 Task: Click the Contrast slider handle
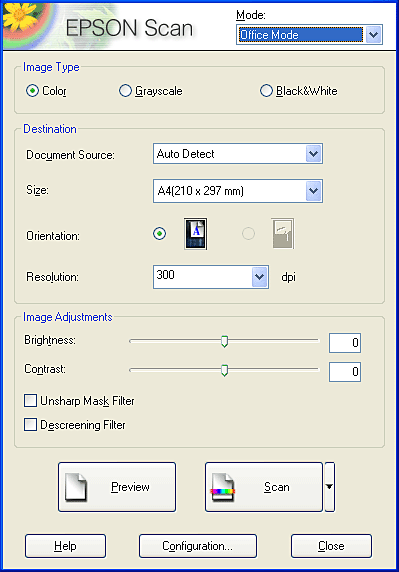click(x=224, y=370)
